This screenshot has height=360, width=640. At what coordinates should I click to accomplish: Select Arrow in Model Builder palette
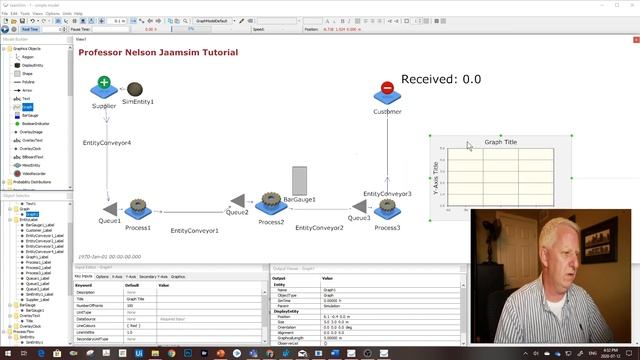tap(27, 90)
